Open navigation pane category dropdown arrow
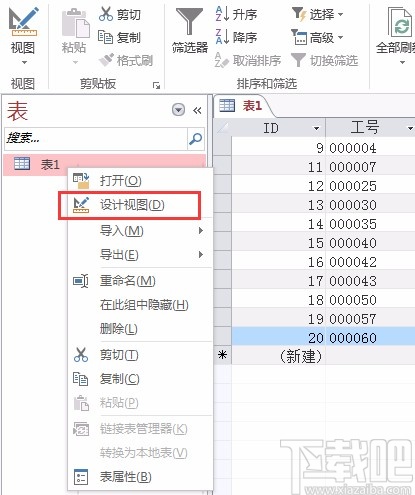Screen dimensions: 415x495 point(178,109)
